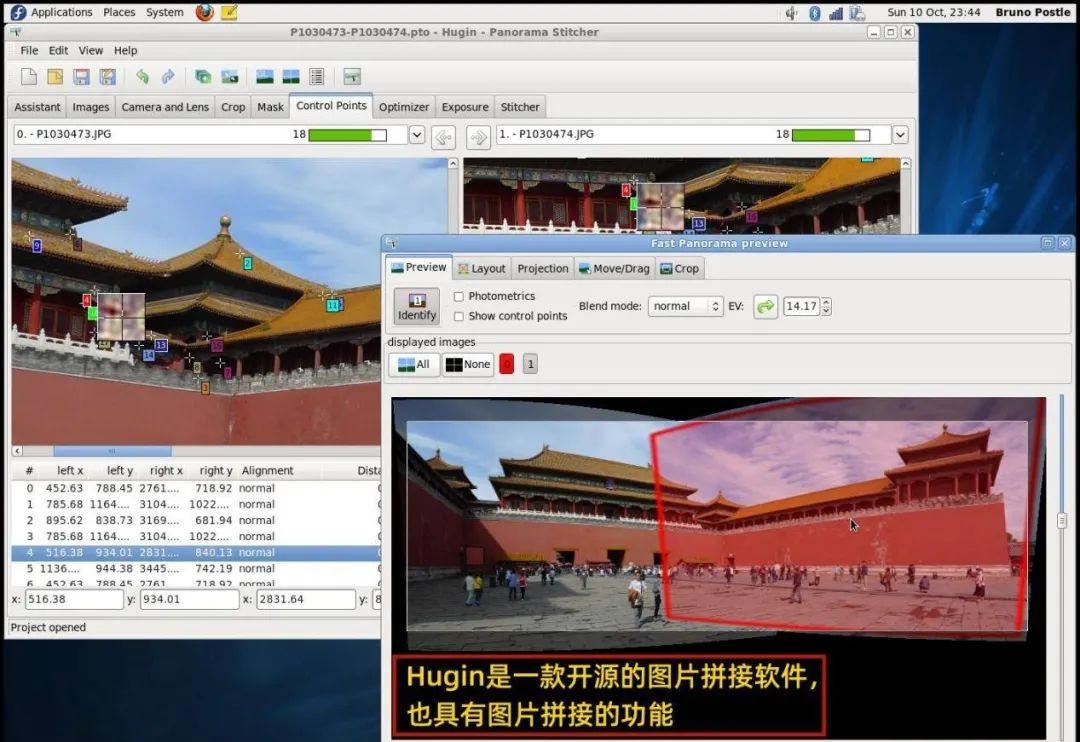The width and height of the screenshot is (1080, 742).
Task: Add individual images with the toolbar icon
Action: (x=202, y=76)
